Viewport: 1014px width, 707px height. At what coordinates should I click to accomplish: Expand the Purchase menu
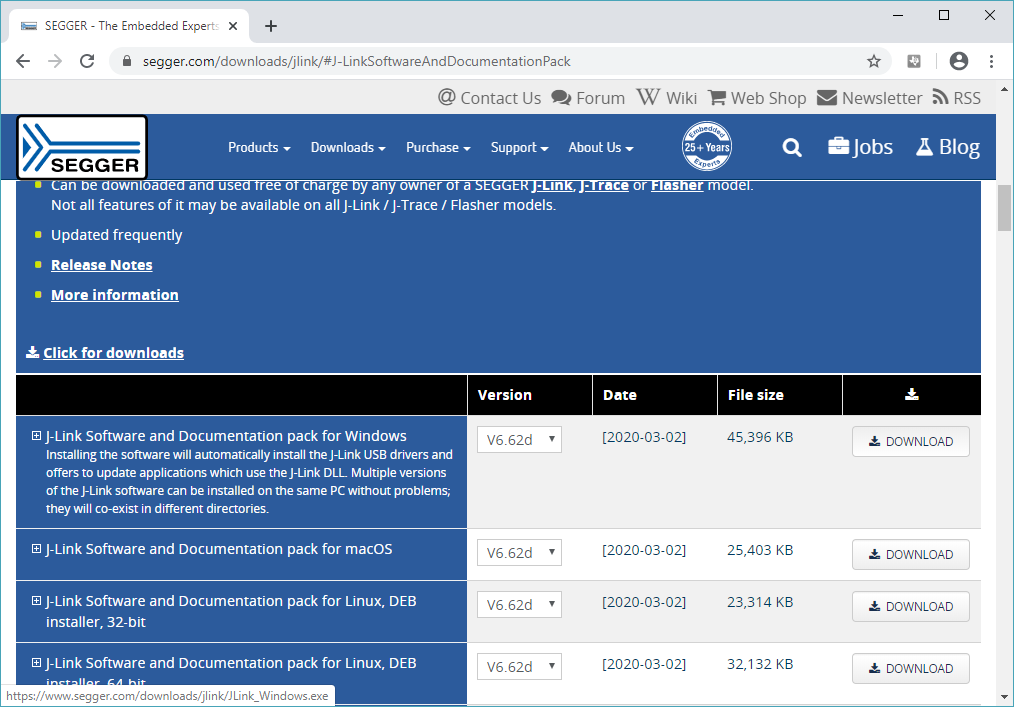tap(438, 147)
